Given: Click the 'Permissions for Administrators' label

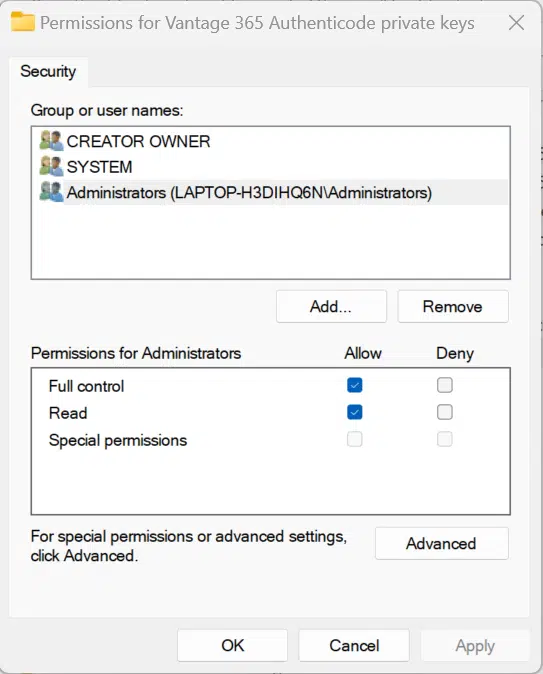Looking at the screenshot, I should [136, 353].
